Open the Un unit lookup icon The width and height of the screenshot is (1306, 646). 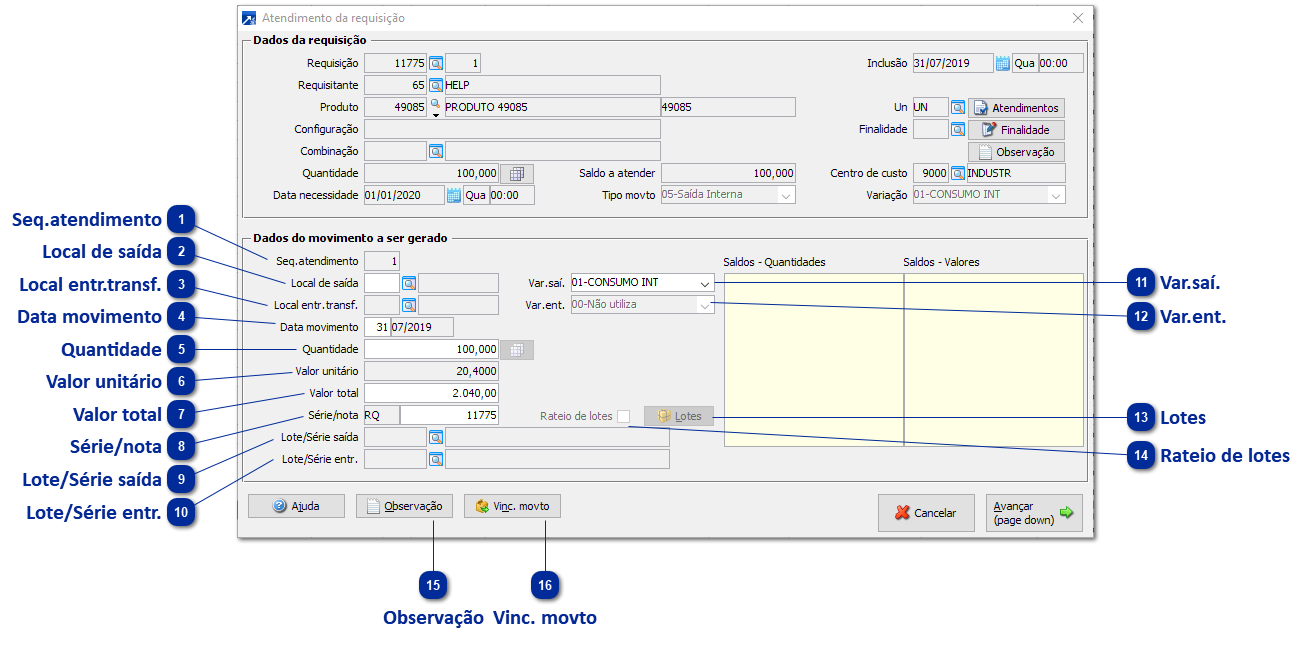(957, 107)
